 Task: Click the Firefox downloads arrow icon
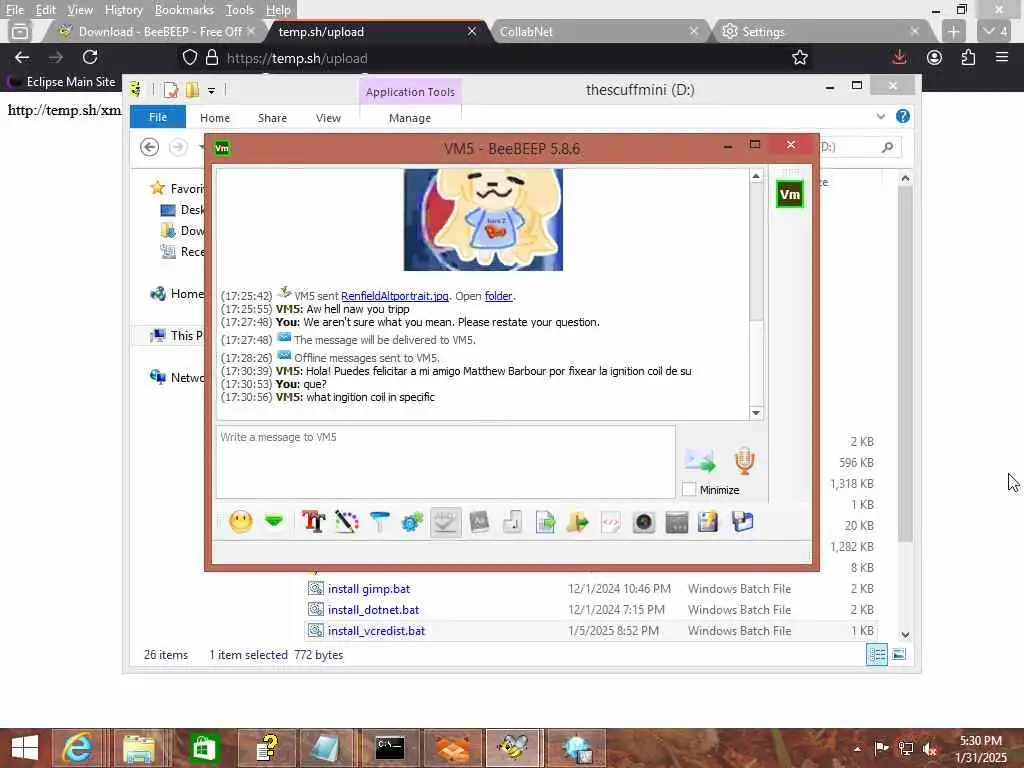(899, 57)
